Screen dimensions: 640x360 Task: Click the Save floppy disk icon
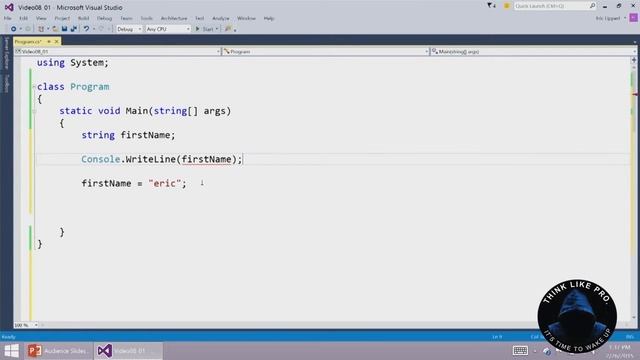coord(64,29)
